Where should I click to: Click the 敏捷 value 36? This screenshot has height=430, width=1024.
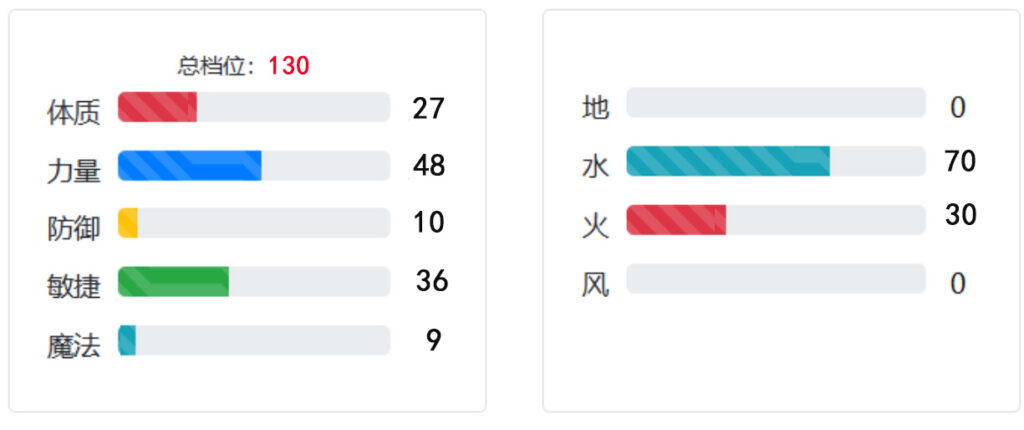click(x=432, y=281)
